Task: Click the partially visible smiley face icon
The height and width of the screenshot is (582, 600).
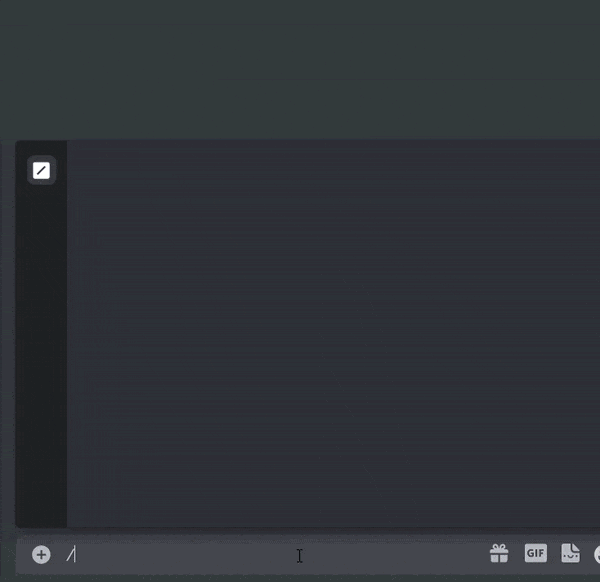Action: pos(597,554)
